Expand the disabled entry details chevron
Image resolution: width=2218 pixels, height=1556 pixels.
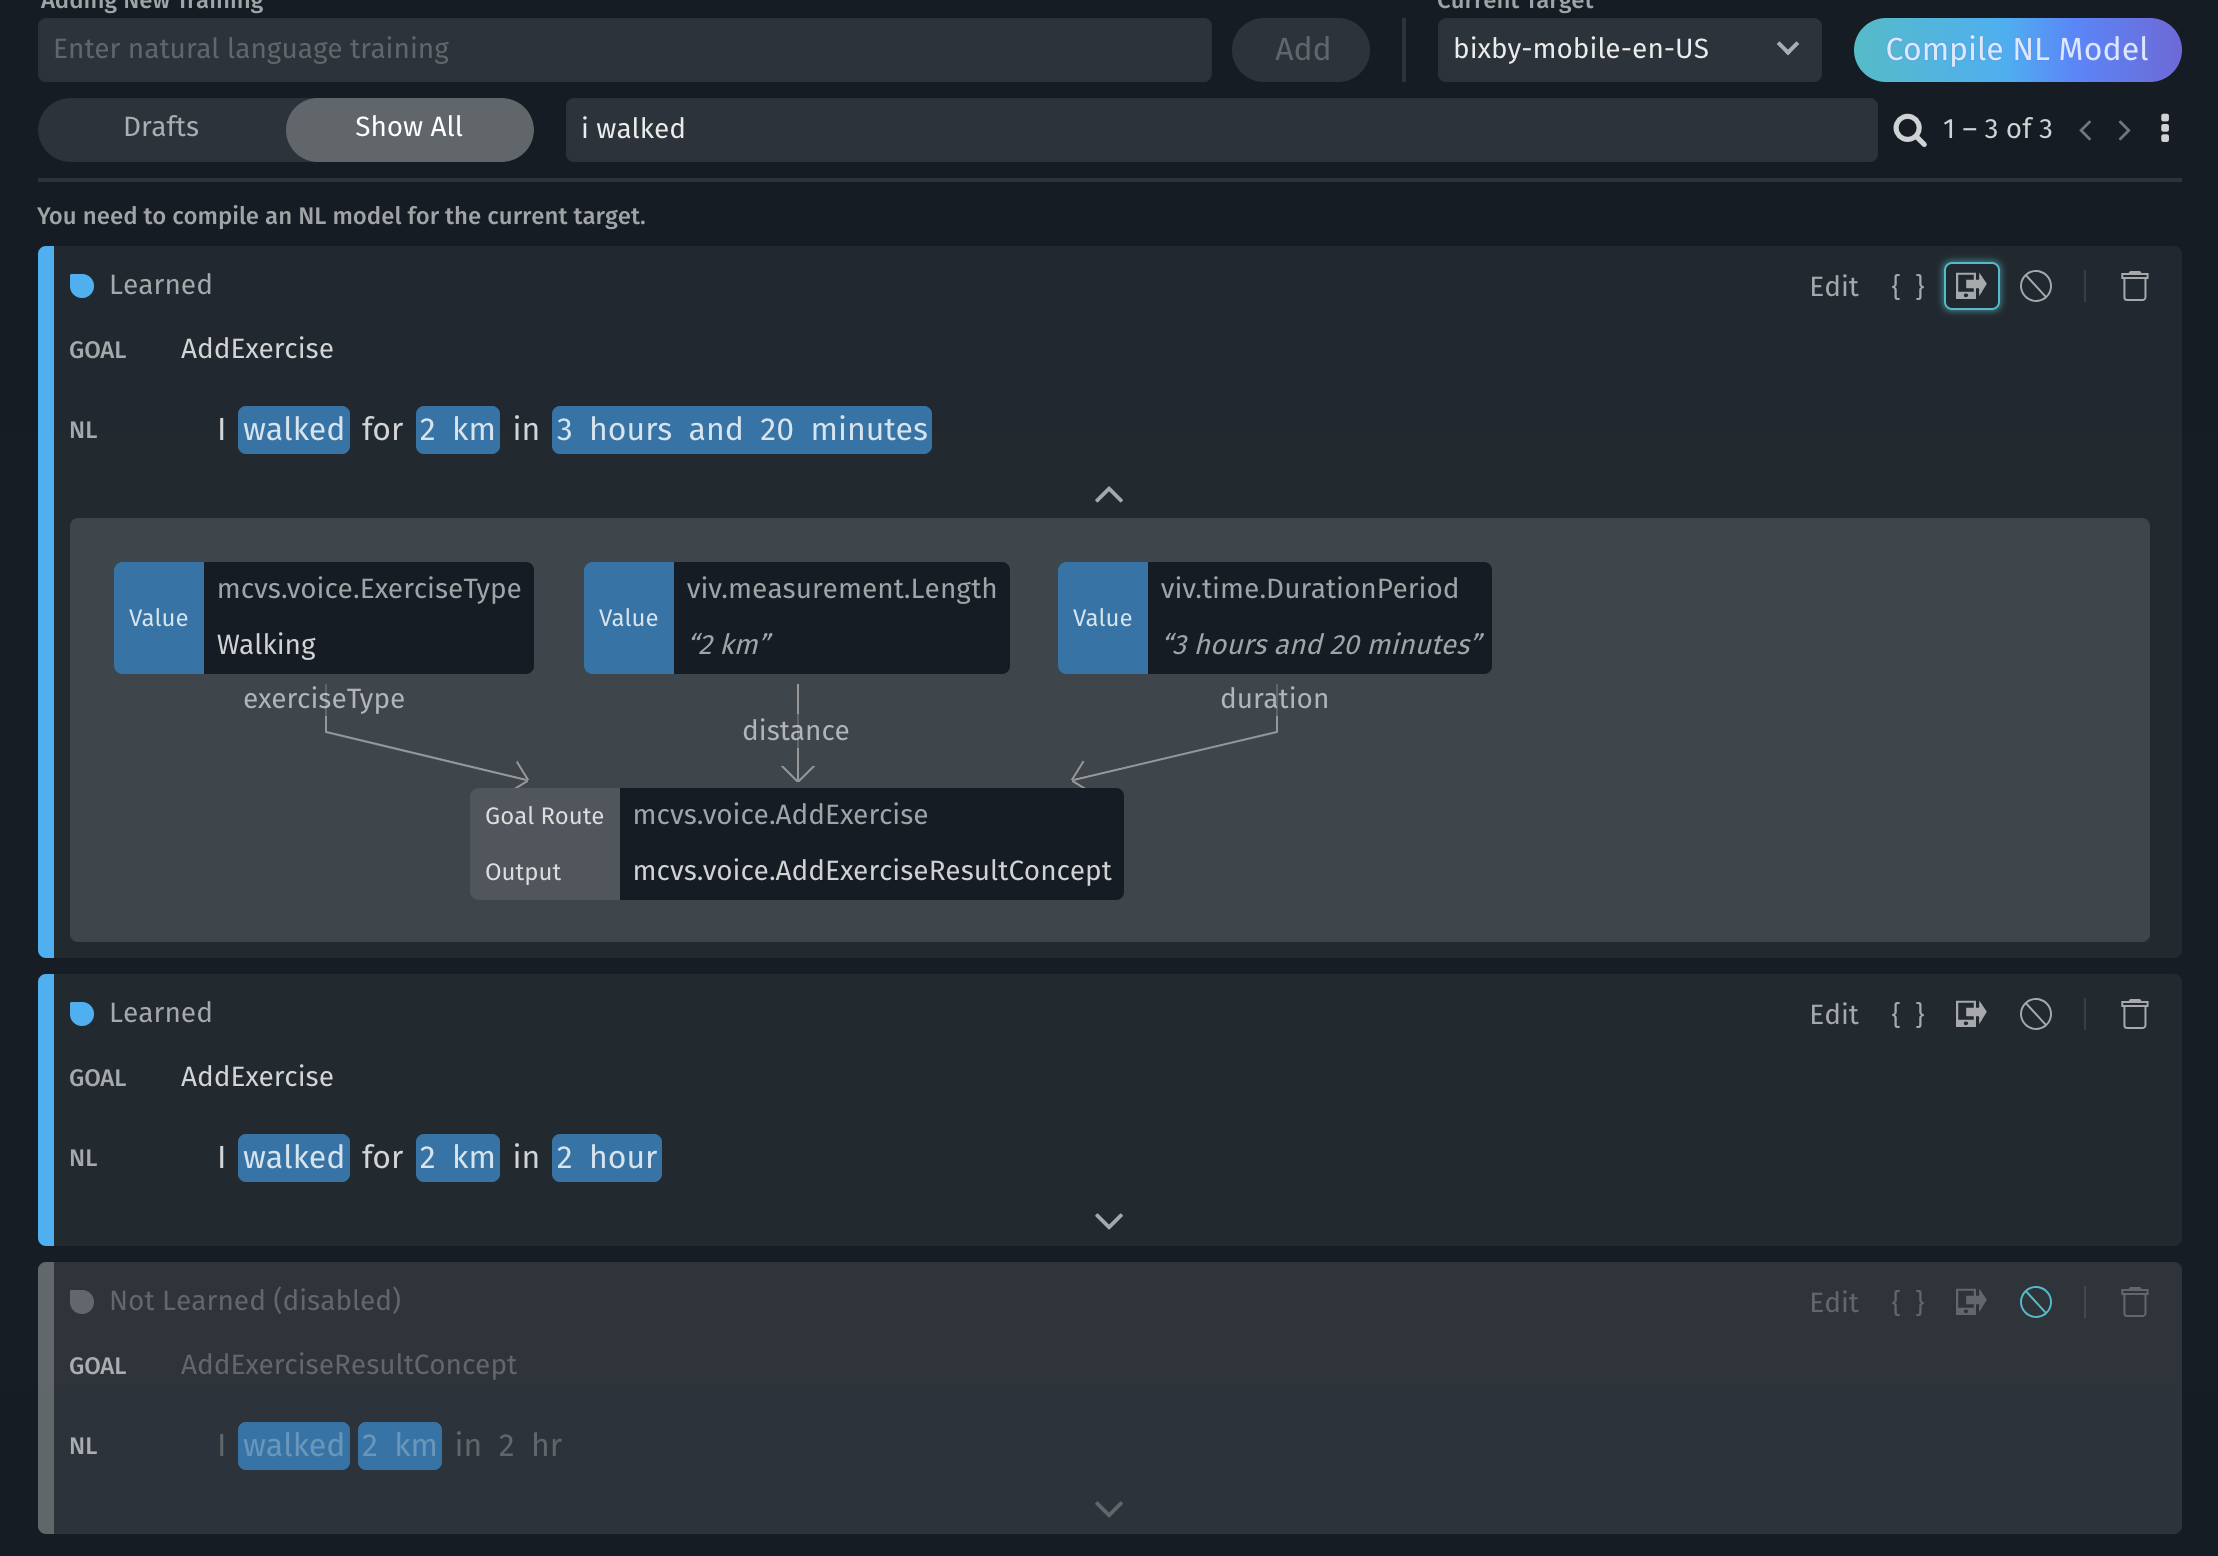(1108, 1509)
